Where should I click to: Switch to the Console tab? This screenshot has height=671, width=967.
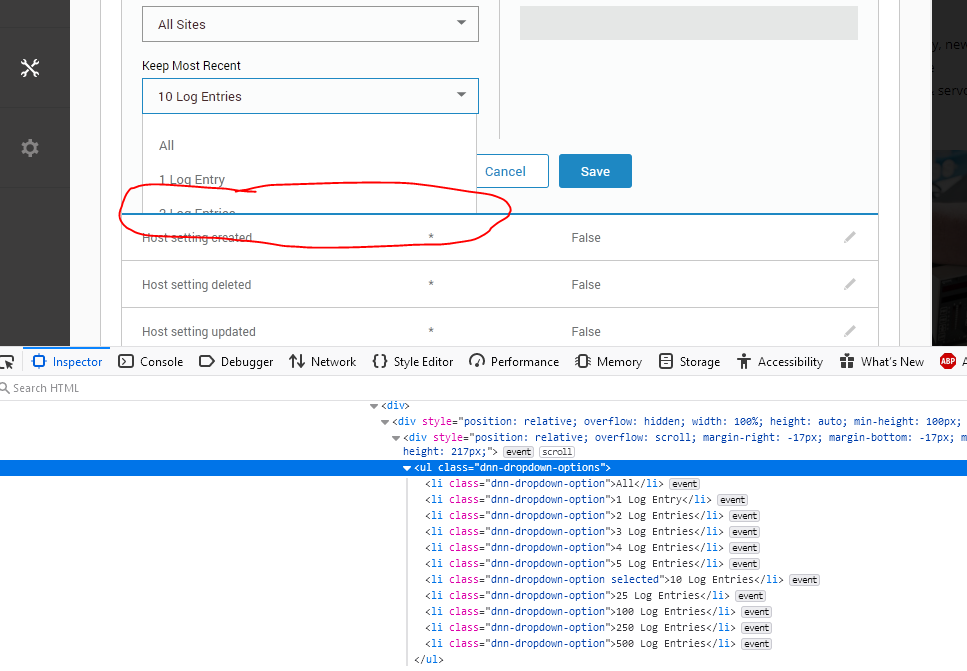(x=150, y=361)
